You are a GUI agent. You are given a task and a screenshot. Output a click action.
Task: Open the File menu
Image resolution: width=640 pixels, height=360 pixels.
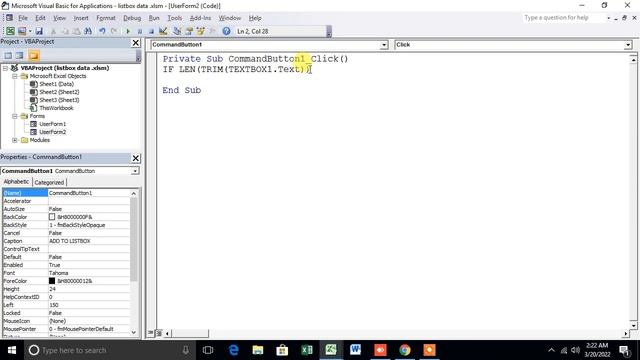tap(23, 18)
